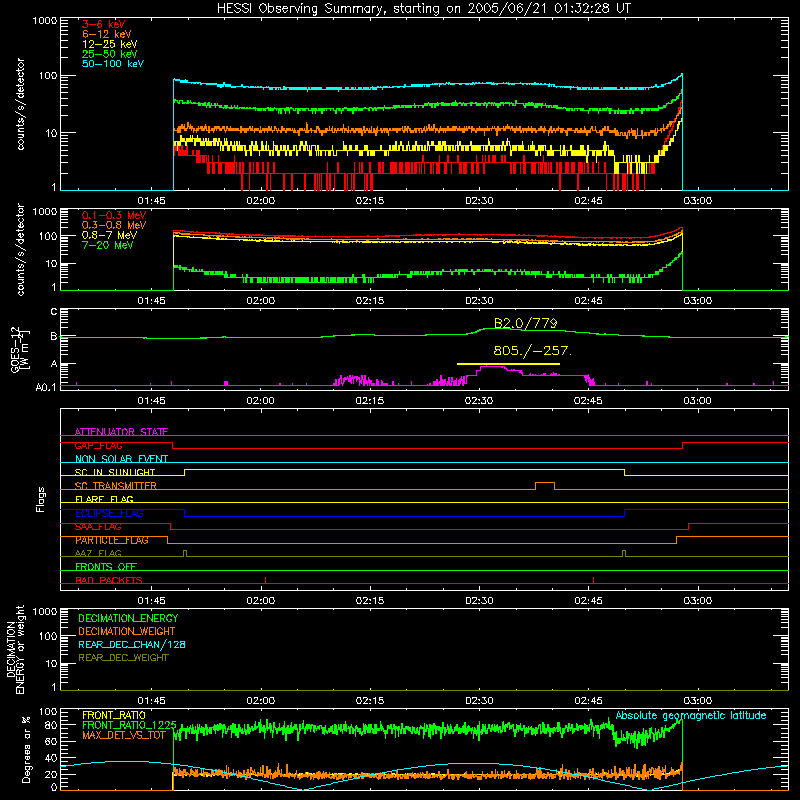Select the orange 6-12 keV legend label
Viewport: 800px width, 800px height.
coord(106,34)
